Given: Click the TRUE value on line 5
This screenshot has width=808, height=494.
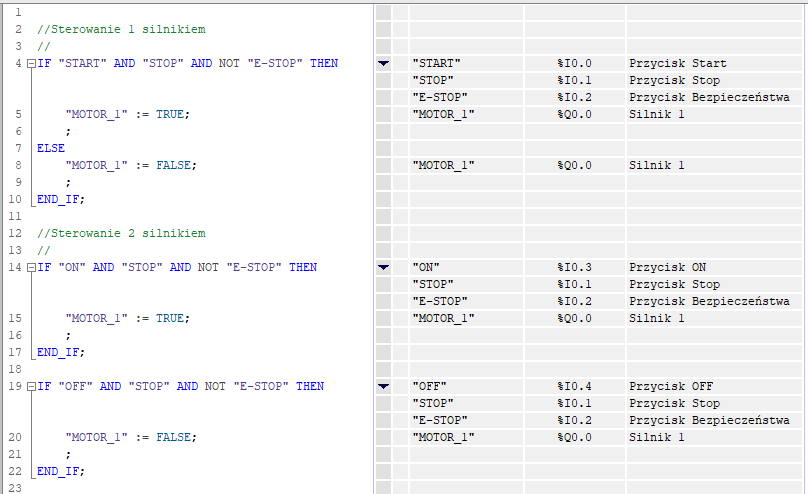Looking at the screenshot, I should pos(169,115).
